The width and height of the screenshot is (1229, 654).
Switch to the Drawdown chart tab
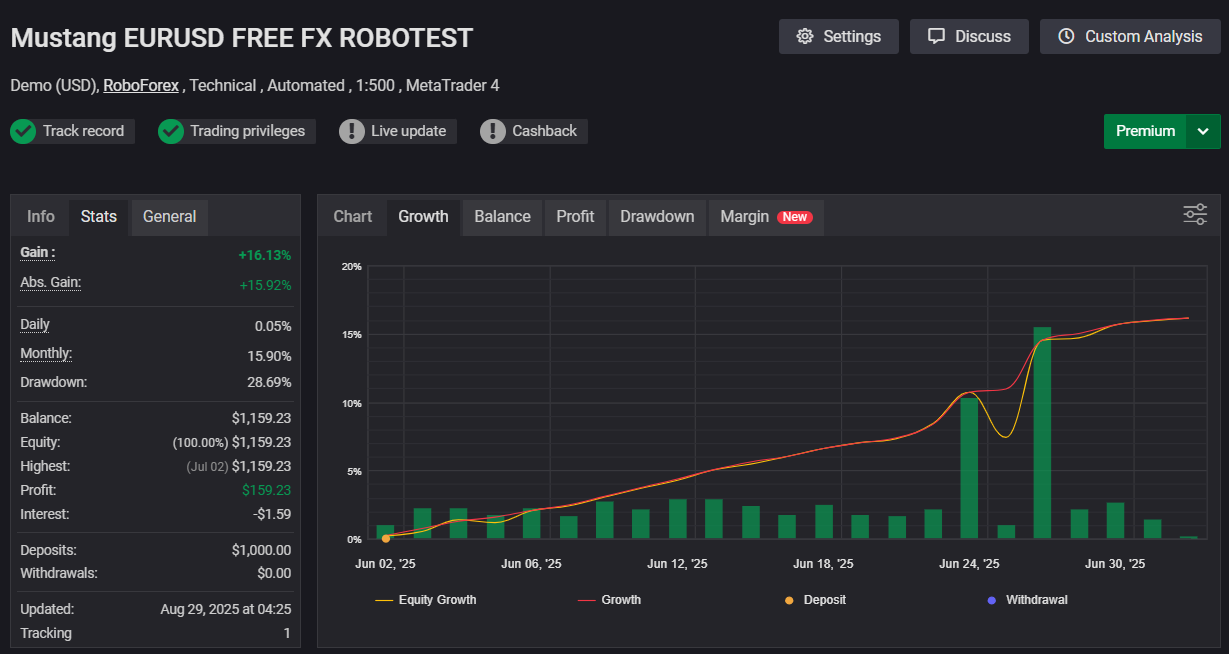[656, 217]
